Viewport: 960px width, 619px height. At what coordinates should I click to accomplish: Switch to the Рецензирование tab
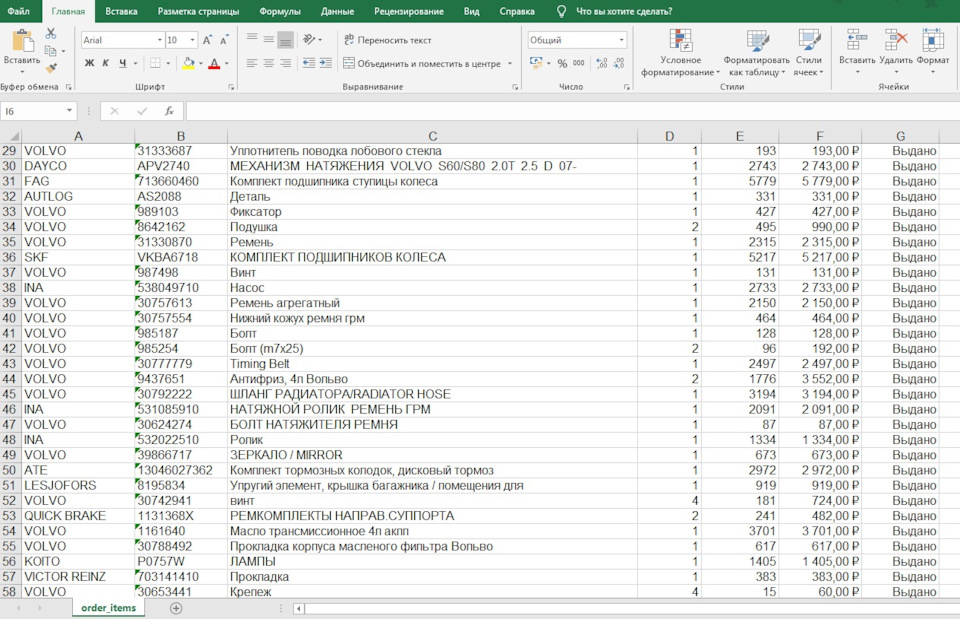(x=409, y=11)
